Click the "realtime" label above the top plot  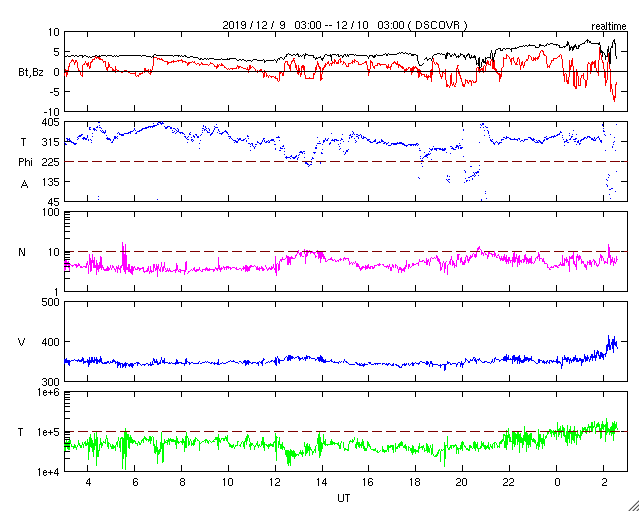[609, 27]
